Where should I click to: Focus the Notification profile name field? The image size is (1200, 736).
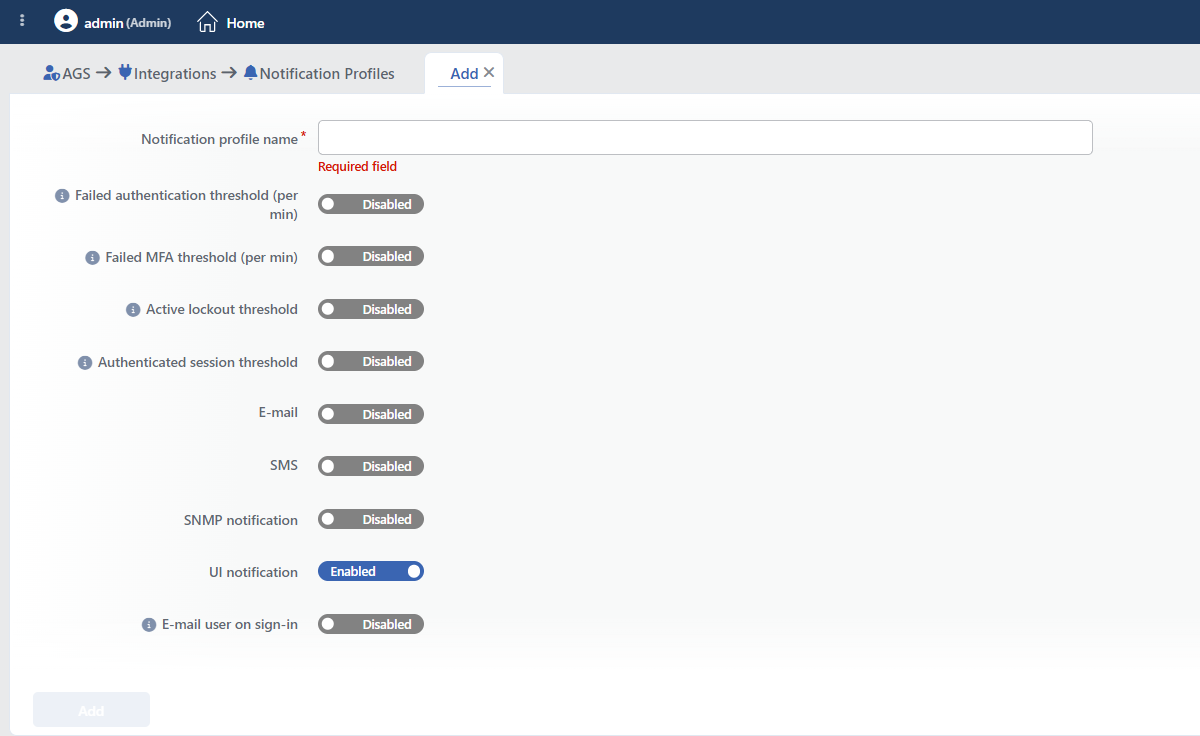[x=705, y=138]
